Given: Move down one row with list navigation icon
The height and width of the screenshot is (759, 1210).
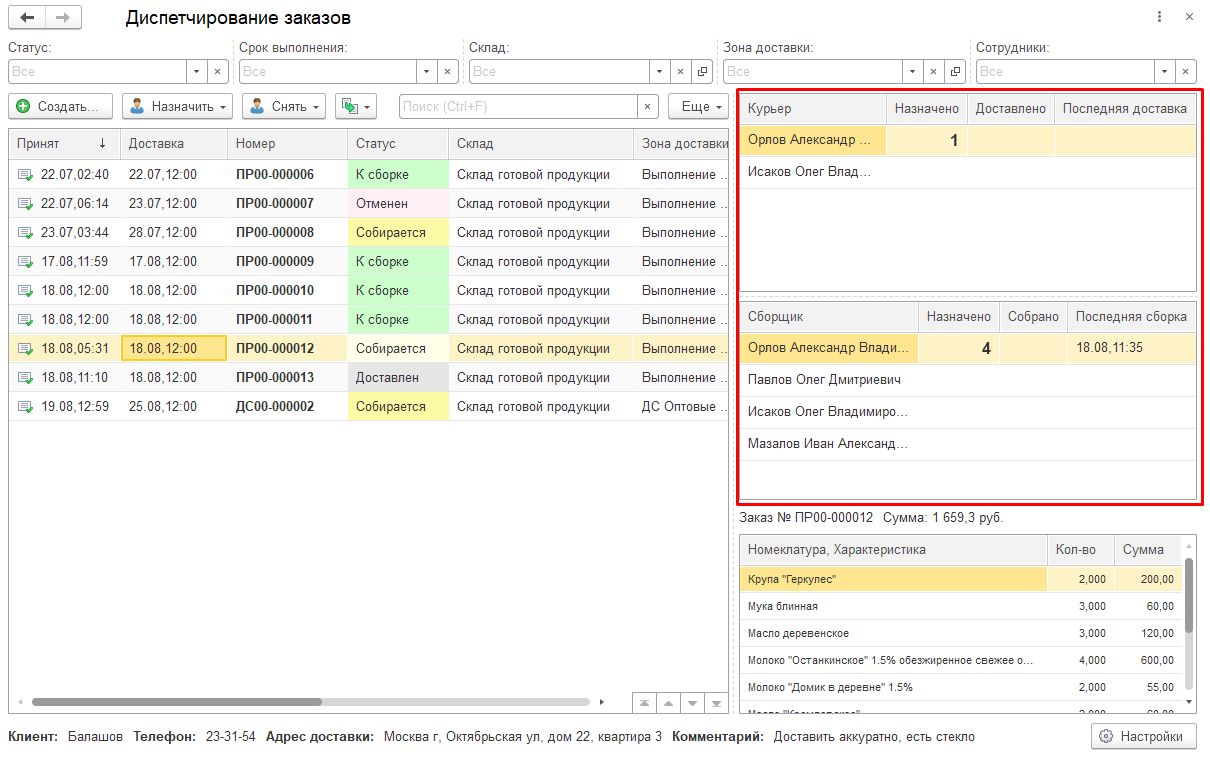Looking at the screenshot, I should 692,703.
